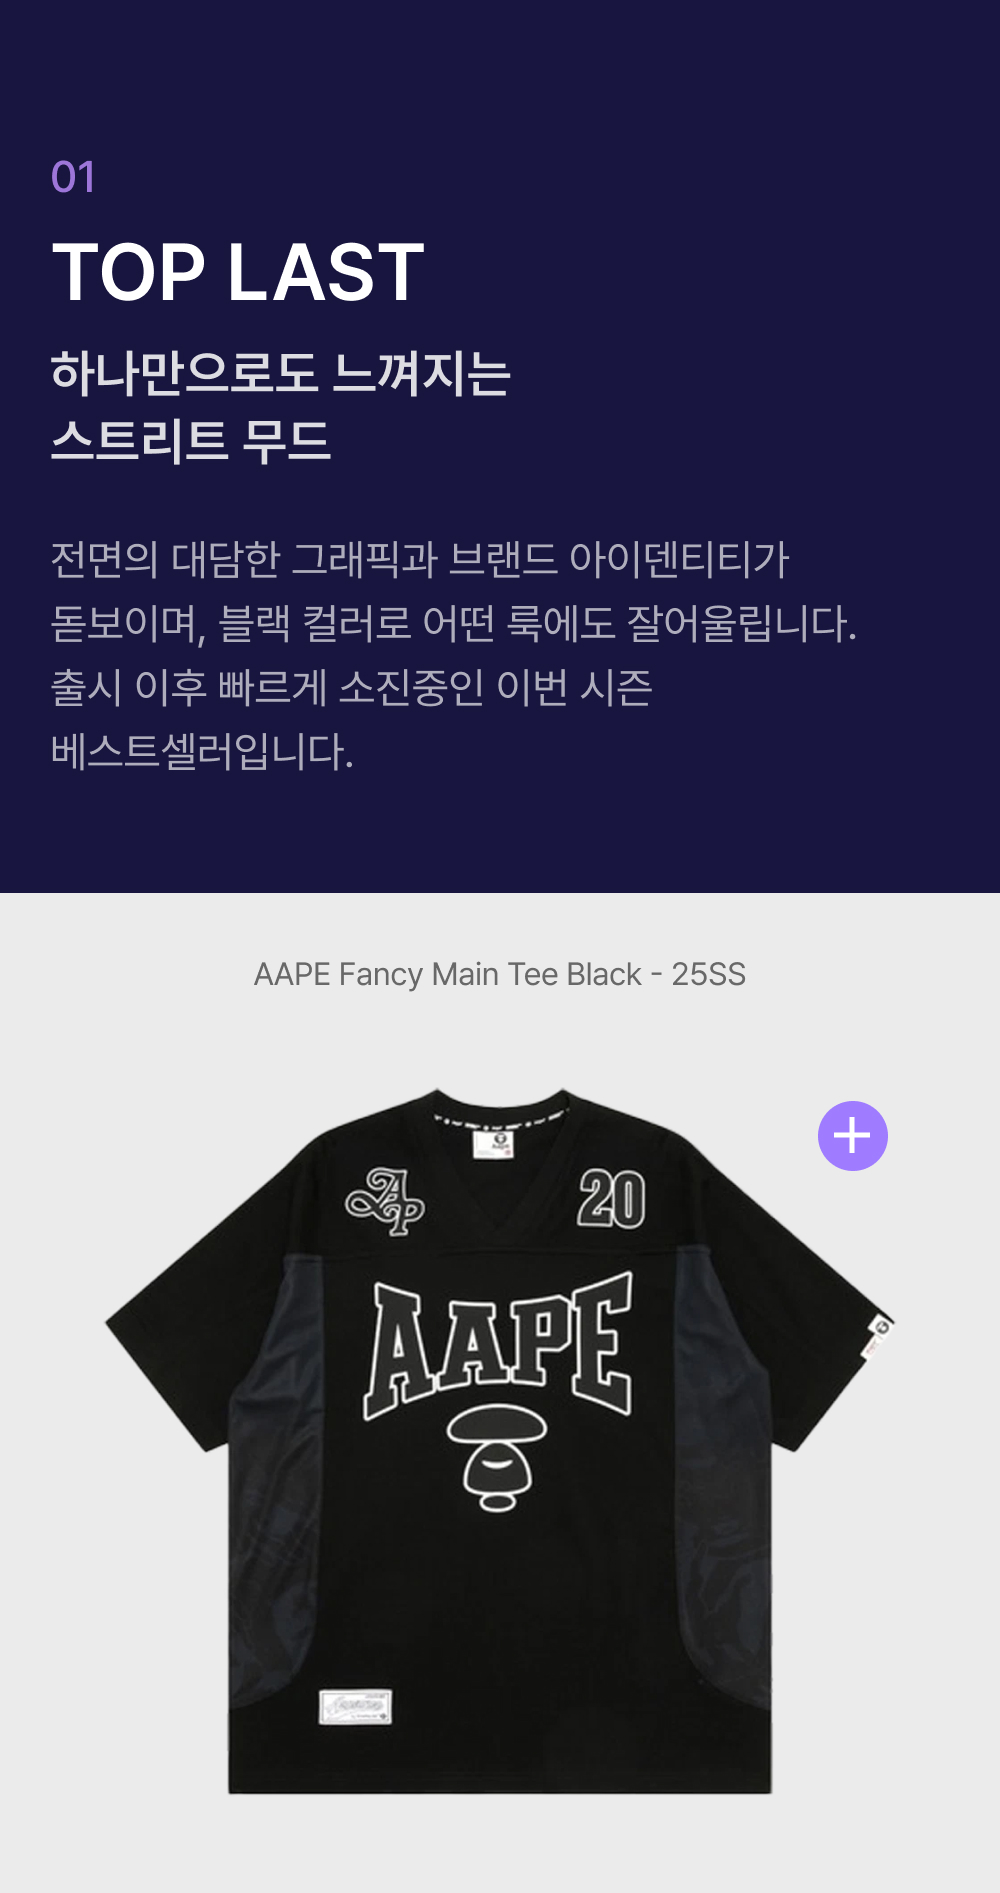
Task: Select the AP script emblem on chest
Action: point(385,1201)
